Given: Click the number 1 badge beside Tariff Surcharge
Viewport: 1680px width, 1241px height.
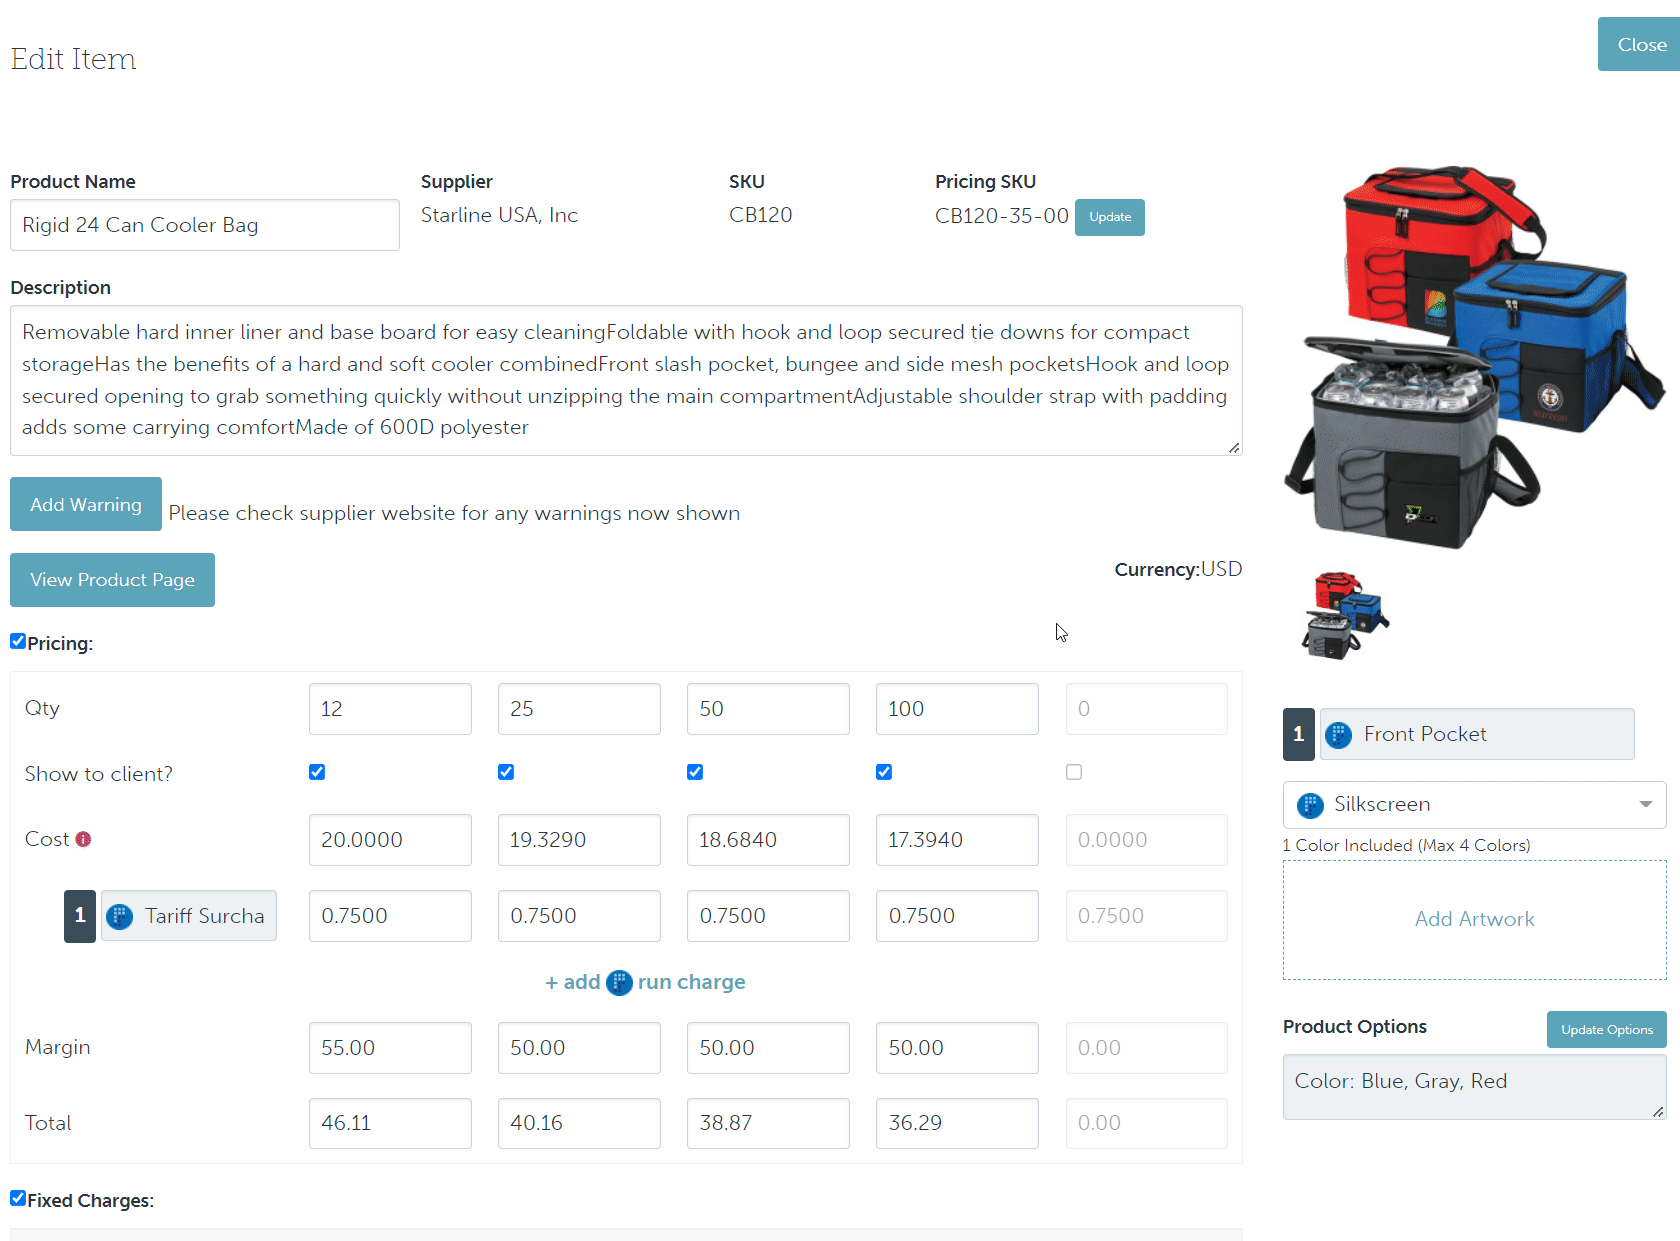Looking at the screenshot, I should coord(80,916).
